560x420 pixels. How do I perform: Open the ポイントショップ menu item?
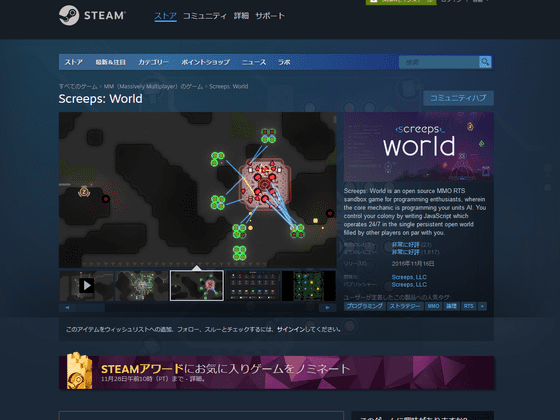205,62
